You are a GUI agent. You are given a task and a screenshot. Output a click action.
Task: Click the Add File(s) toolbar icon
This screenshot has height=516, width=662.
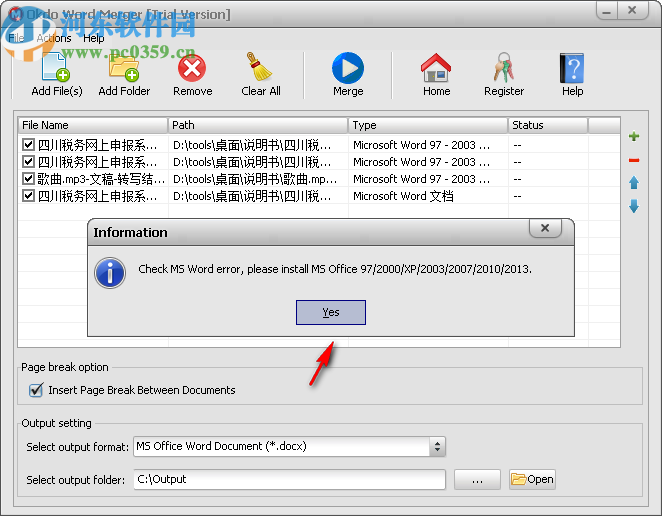tap(56, 68)
